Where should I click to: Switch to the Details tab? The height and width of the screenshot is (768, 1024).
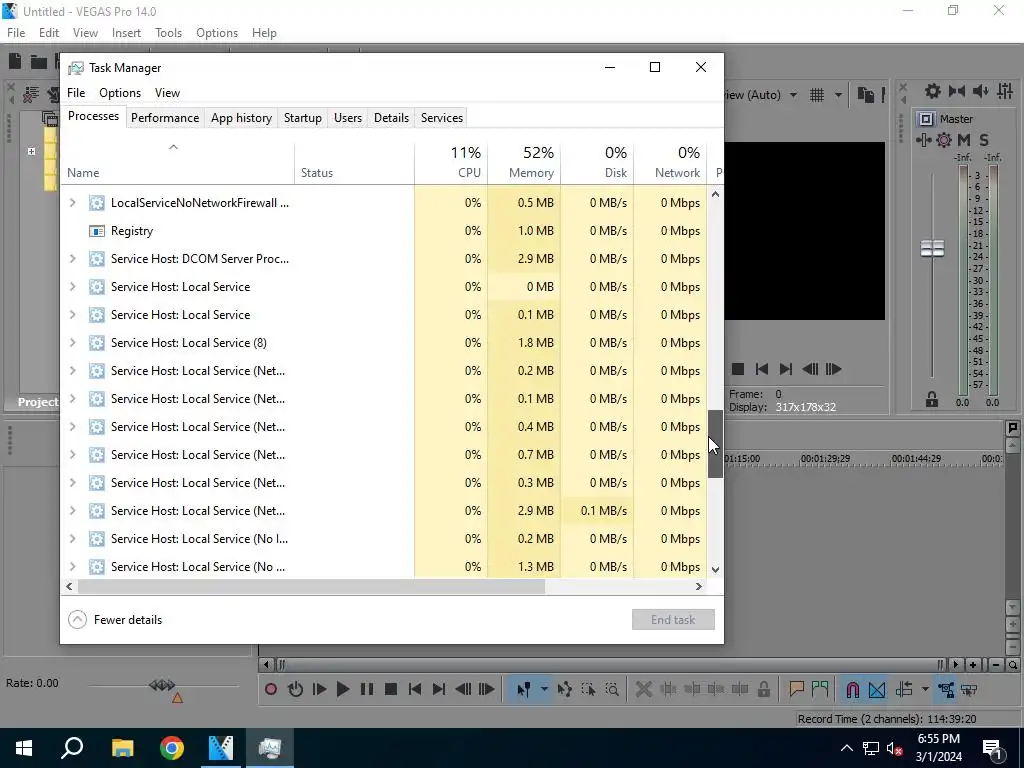click(x=391, y=118)
